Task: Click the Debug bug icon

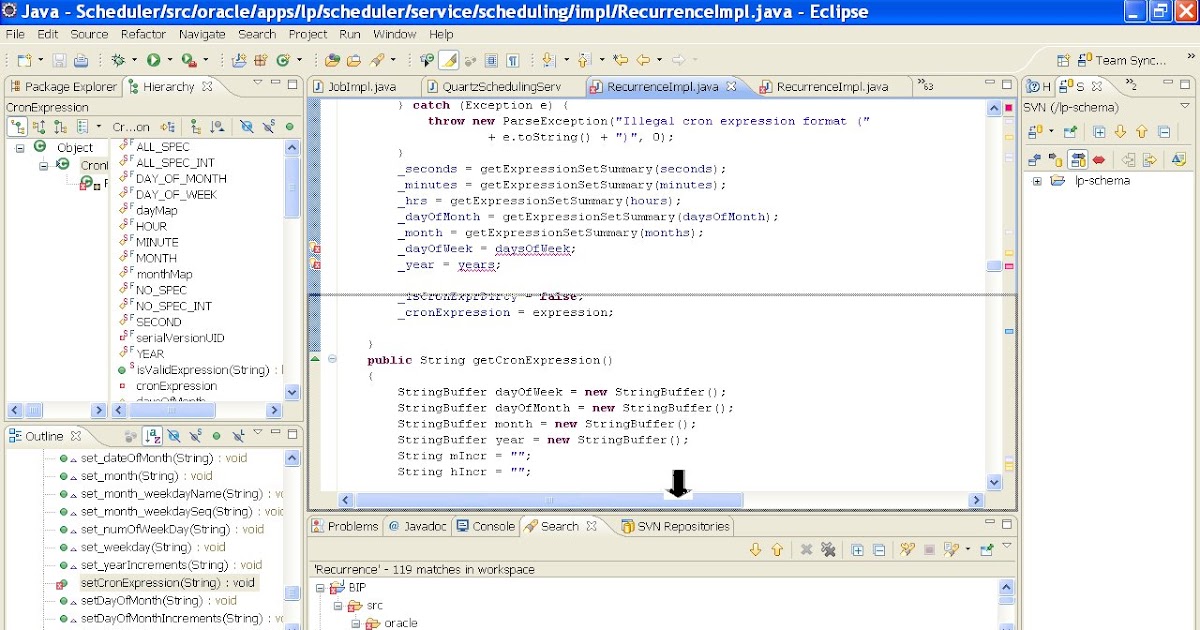Action: pyautogui.click(x=118, y=61)
